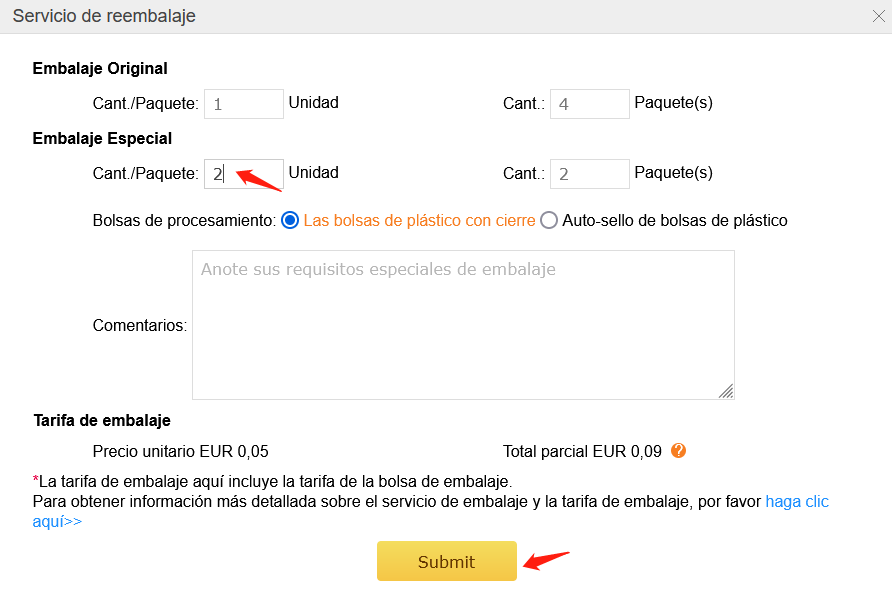Click the Total parcial EUR 0,09 text
The image size is (892, 599).
pyautogui.click(x=582, y=452)
